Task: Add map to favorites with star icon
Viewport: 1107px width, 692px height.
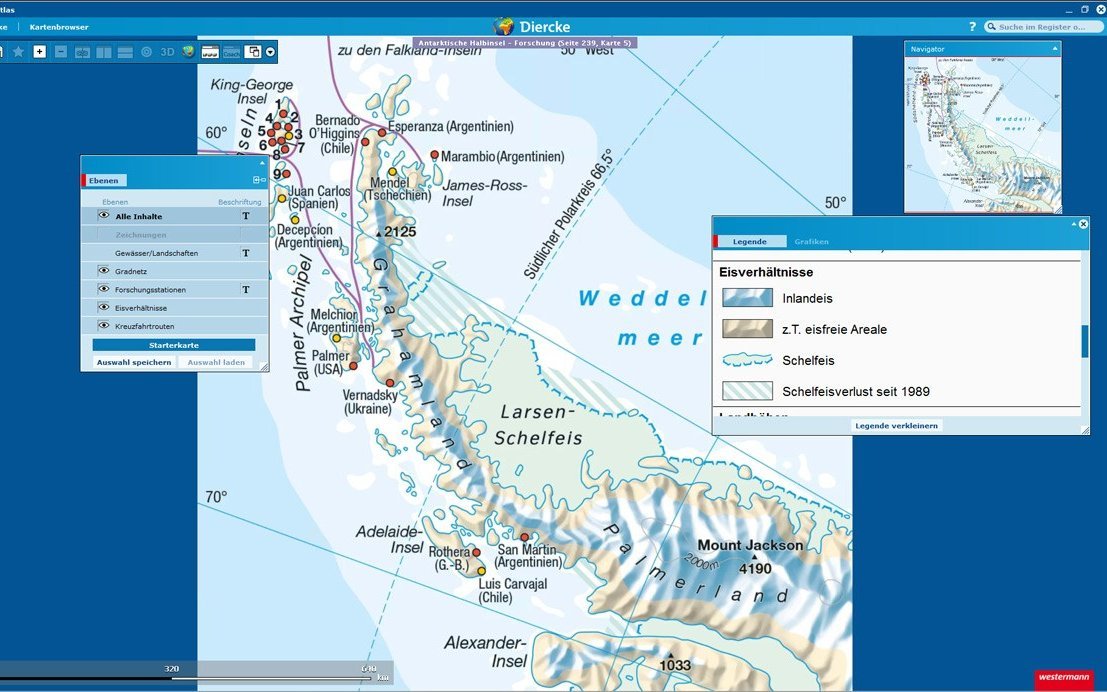Action: pyautogui.click(x=18, y=51)
